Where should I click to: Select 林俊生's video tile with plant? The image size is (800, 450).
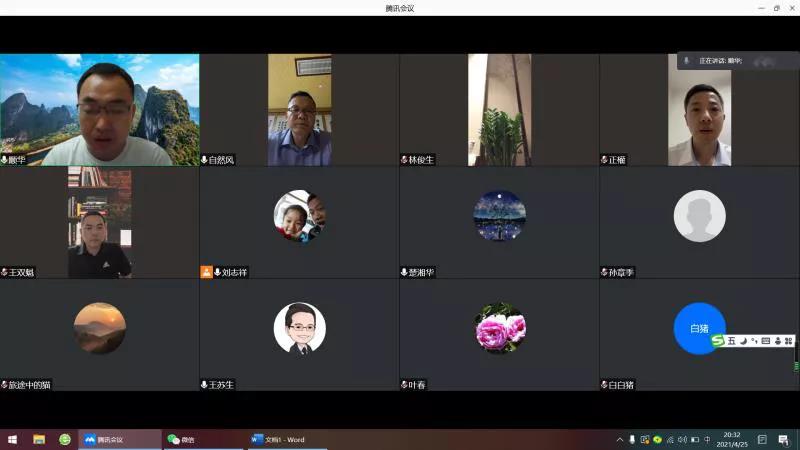[x=499, y=110]
